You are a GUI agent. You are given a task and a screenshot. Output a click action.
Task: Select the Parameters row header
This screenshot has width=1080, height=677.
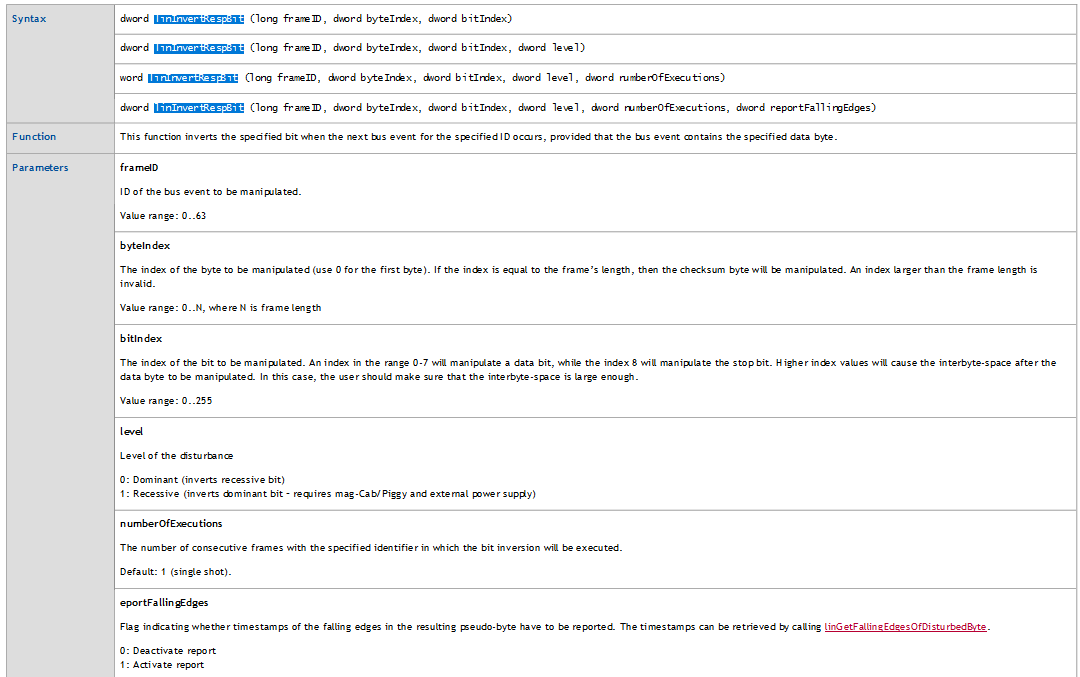click(x=40, y=167)
